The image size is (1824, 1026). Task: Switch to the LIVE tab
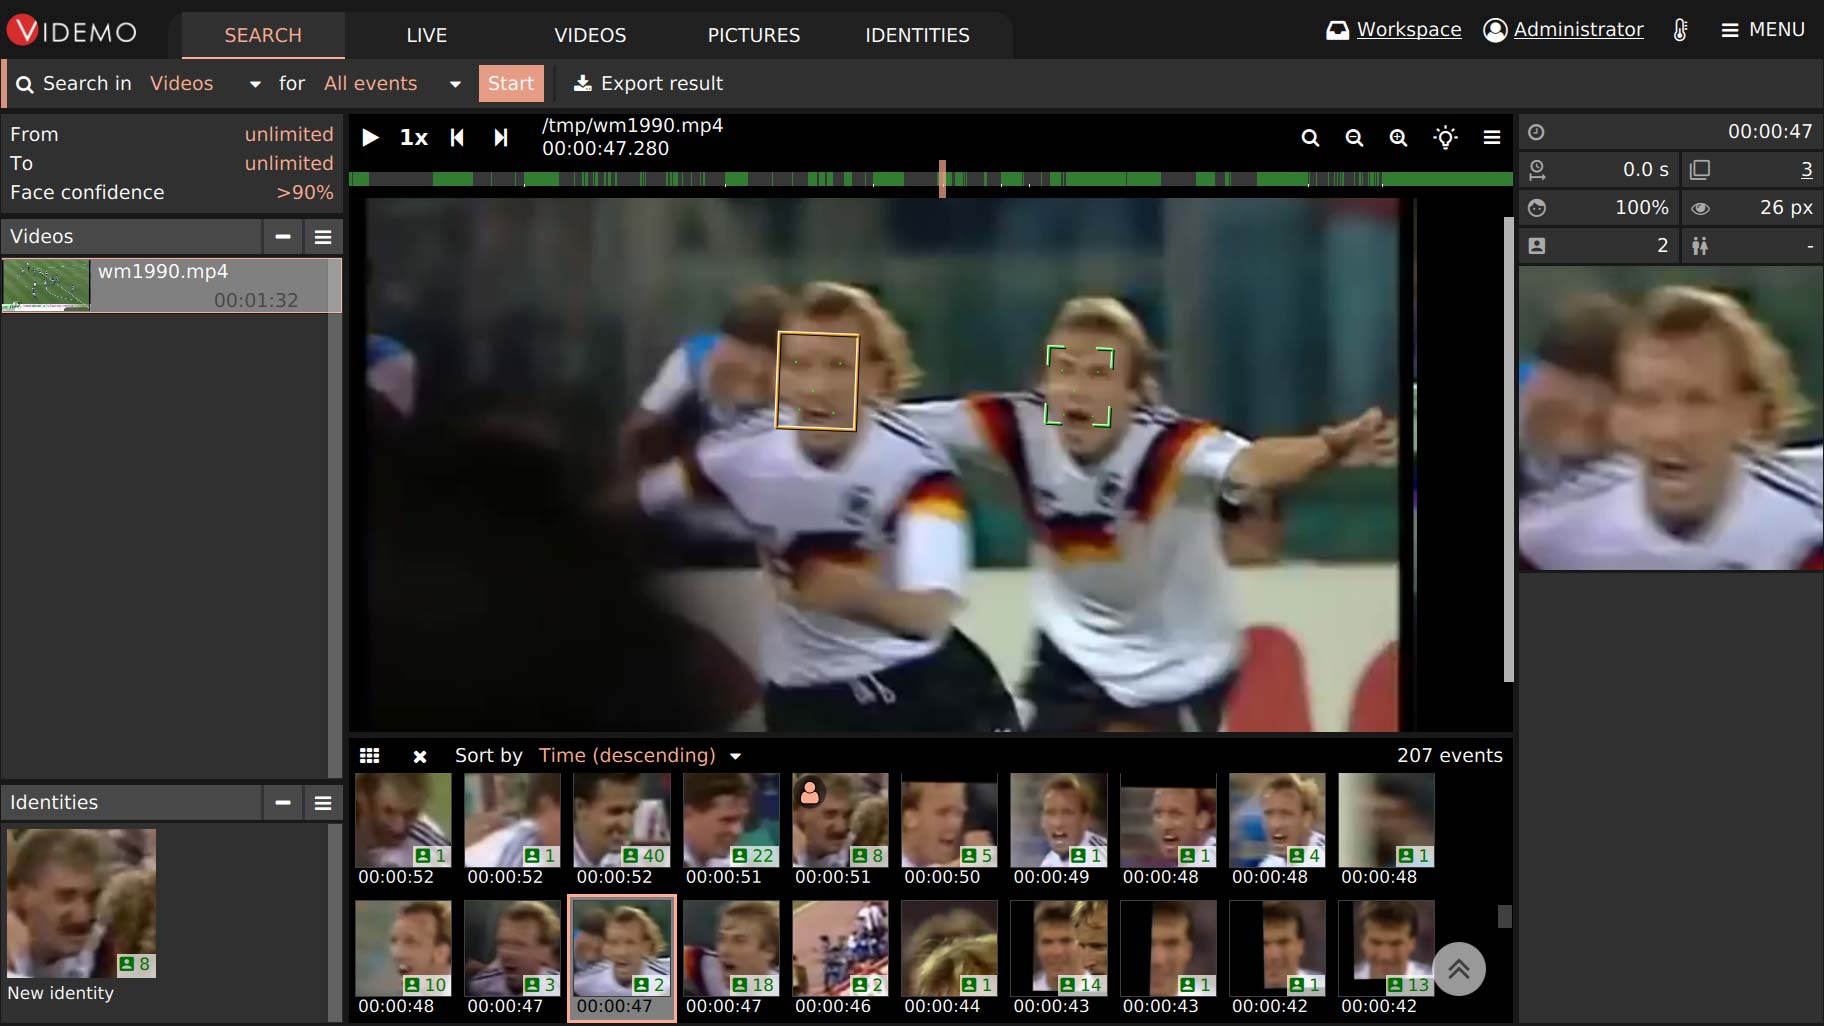click(x=427, y=35)
